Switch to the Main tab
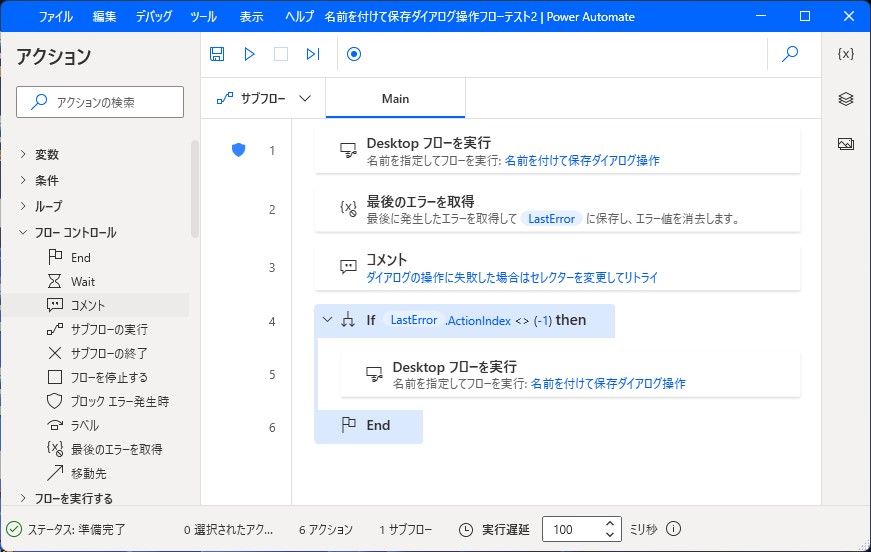This screenshot has width=871, height=552. coord(395,99)
